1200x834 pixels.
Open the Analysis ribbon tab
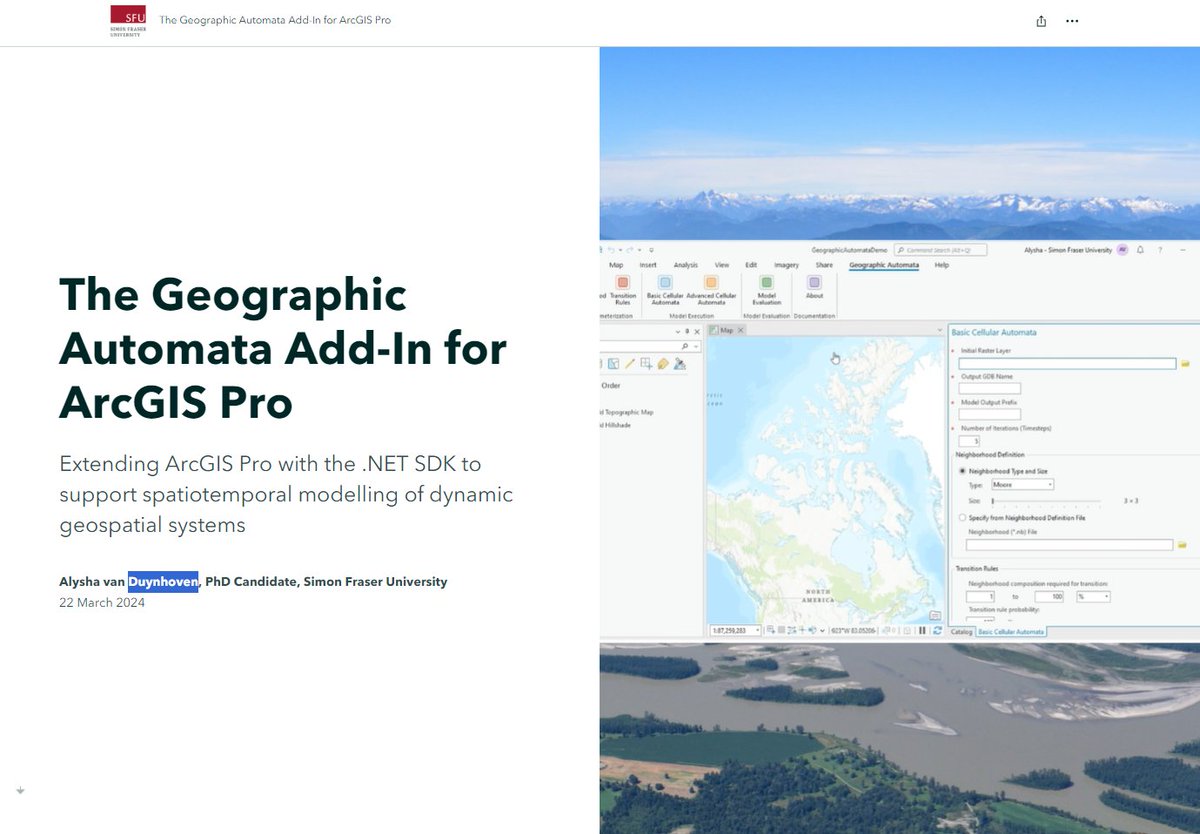click(686, 265)
